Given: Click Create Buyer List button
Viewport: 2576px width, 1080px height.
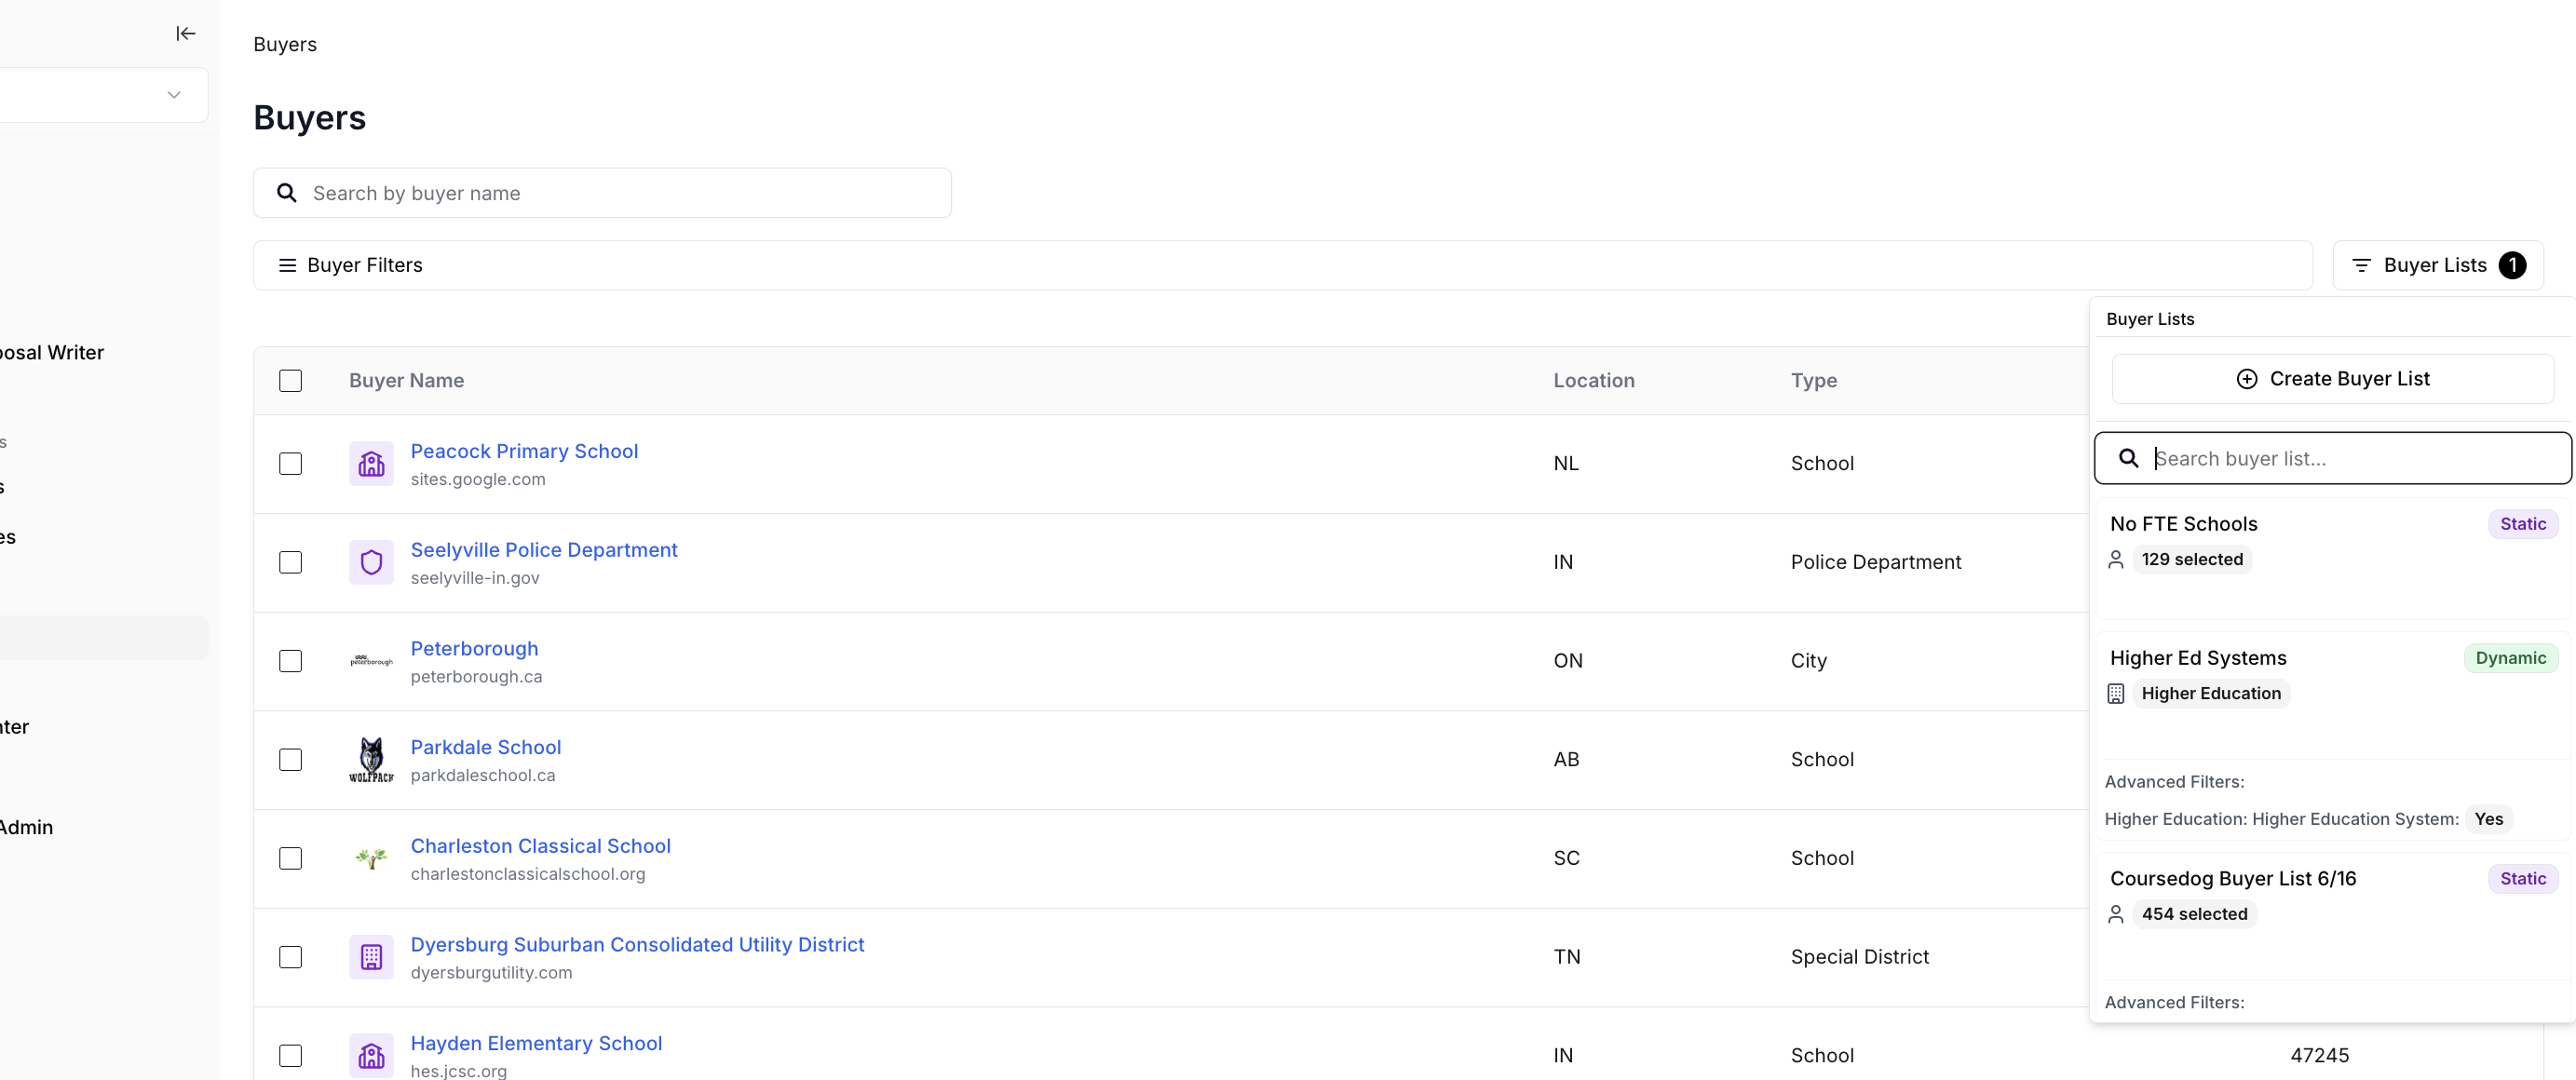Looking at the screenshot, I should pyautogui.click(x=2333, y=379).
